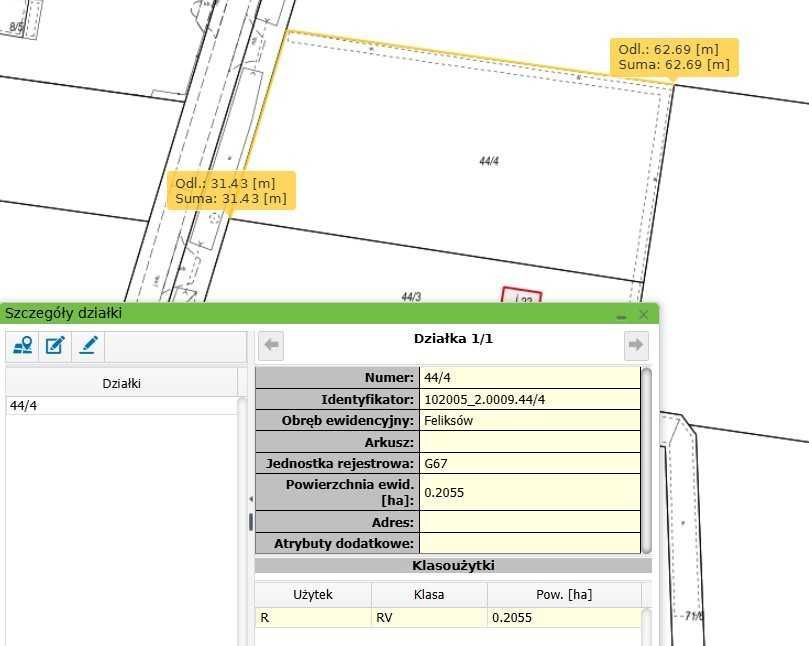
Task: Click the details table vertical scrollbar
Action: [646, 460]
